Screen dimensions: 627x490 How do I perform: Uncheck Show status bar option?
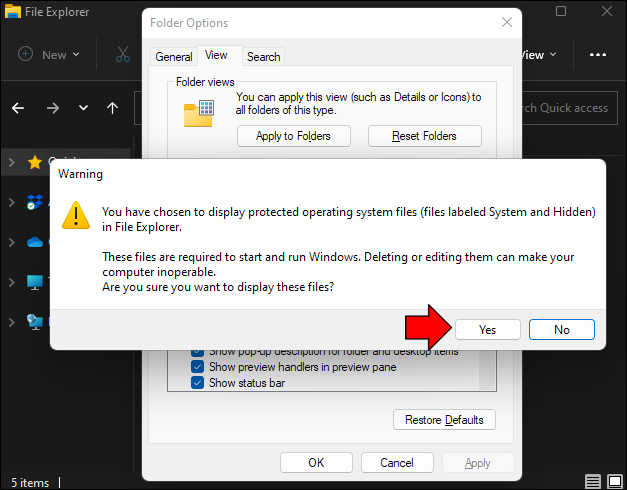click(x=197, y=383)
